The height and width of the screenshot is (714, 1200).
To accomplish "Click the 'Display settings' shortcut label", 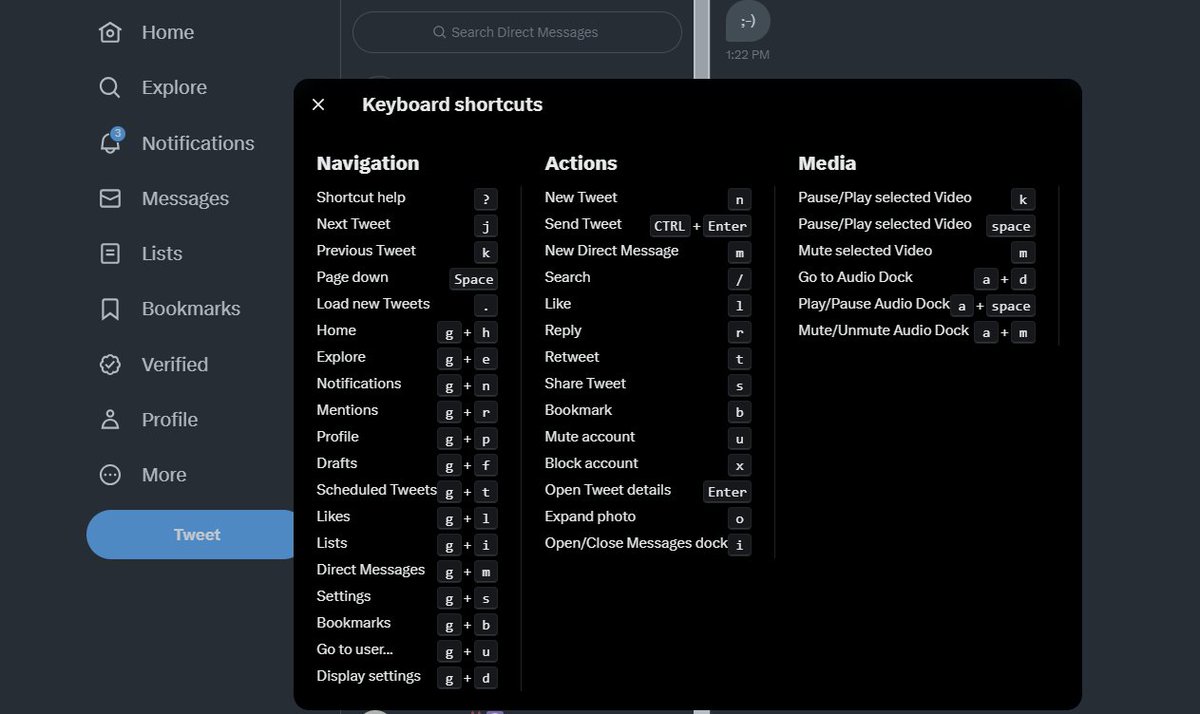I will pos(369,676).
